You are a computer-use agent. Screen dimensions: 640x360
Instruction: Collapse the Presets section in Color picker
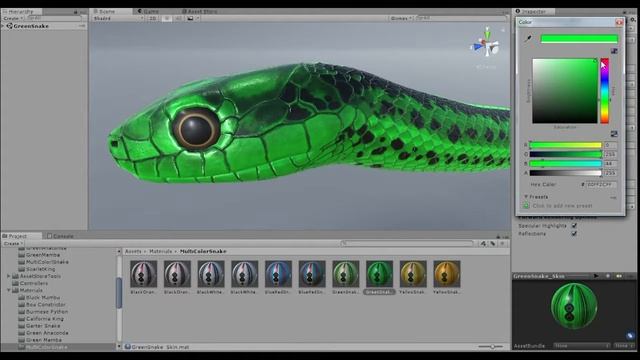526,197
